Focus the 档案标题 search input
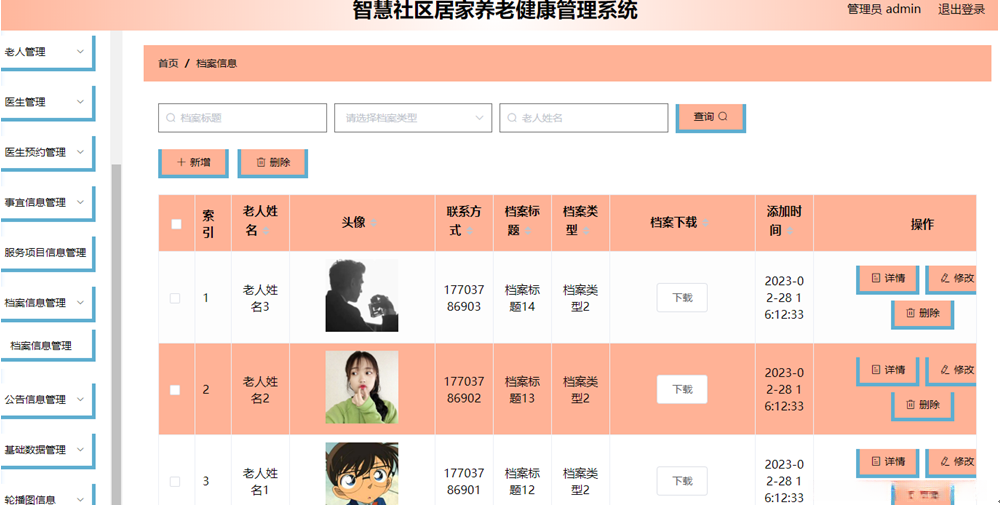1000x509 pixels. point(242,118)
